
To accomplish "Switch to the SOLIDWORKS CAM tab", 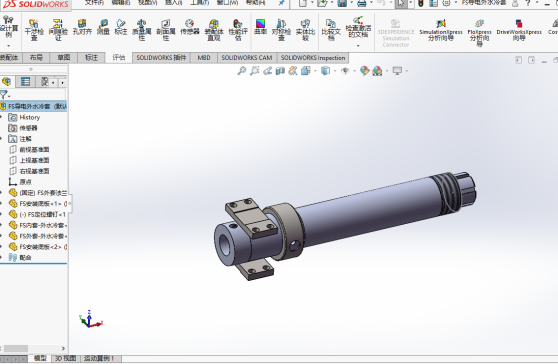I will coord(247,58).
